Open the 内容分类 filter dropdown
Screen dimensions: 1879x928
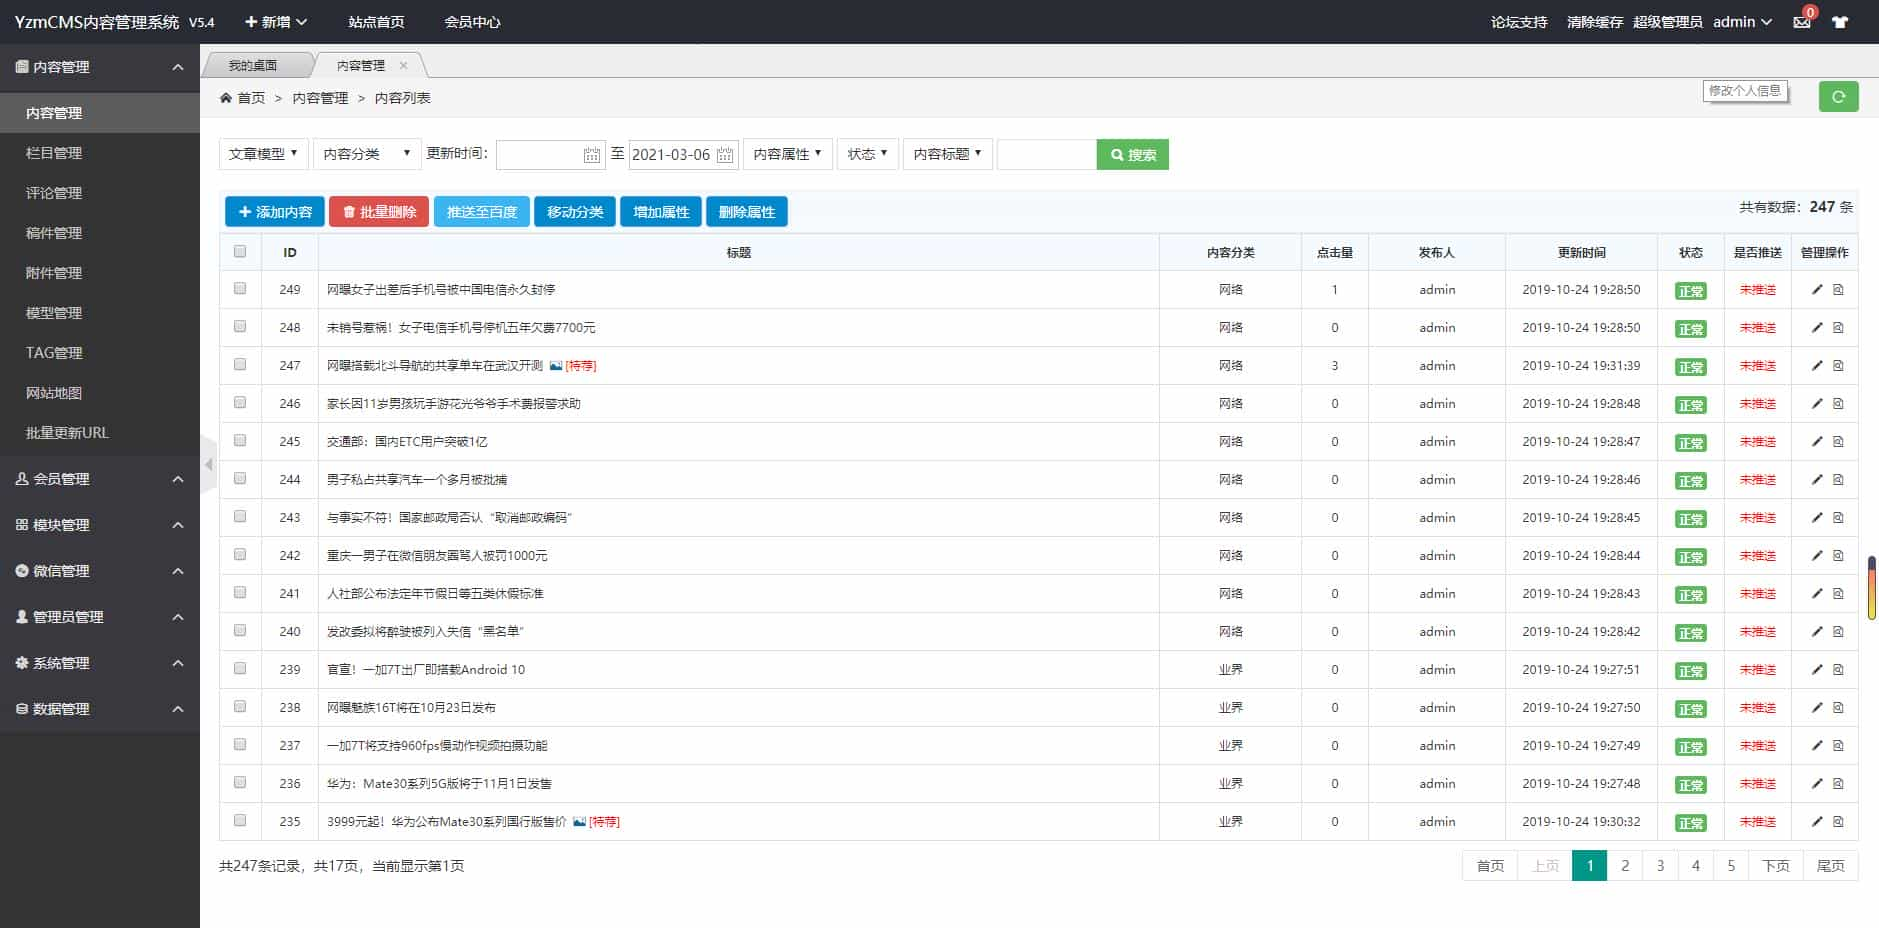pos(367,154)
